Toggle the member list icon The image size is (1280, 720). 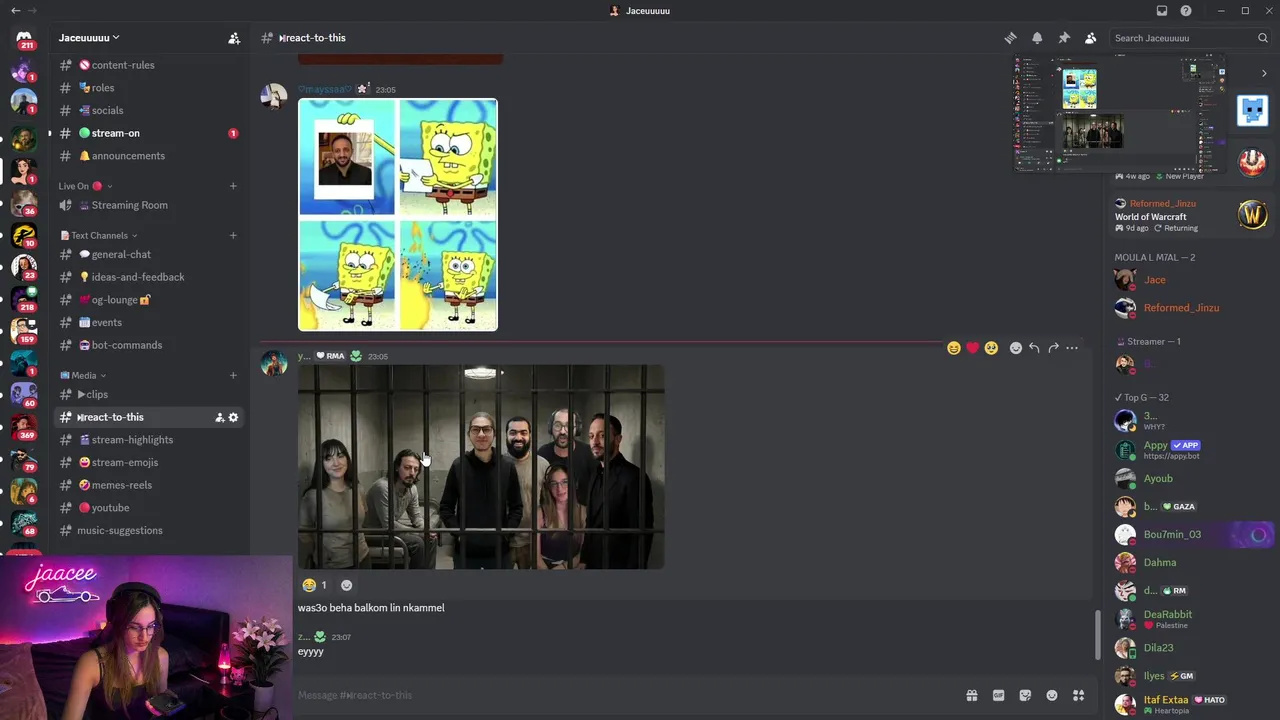coord(1090,38)
